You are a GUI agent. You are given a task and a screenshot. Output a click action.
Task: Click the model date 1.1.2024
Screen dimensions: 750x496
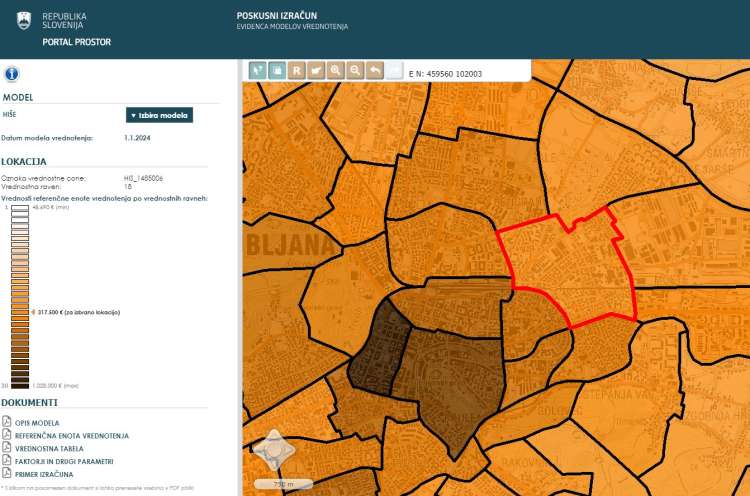point(137,138)
